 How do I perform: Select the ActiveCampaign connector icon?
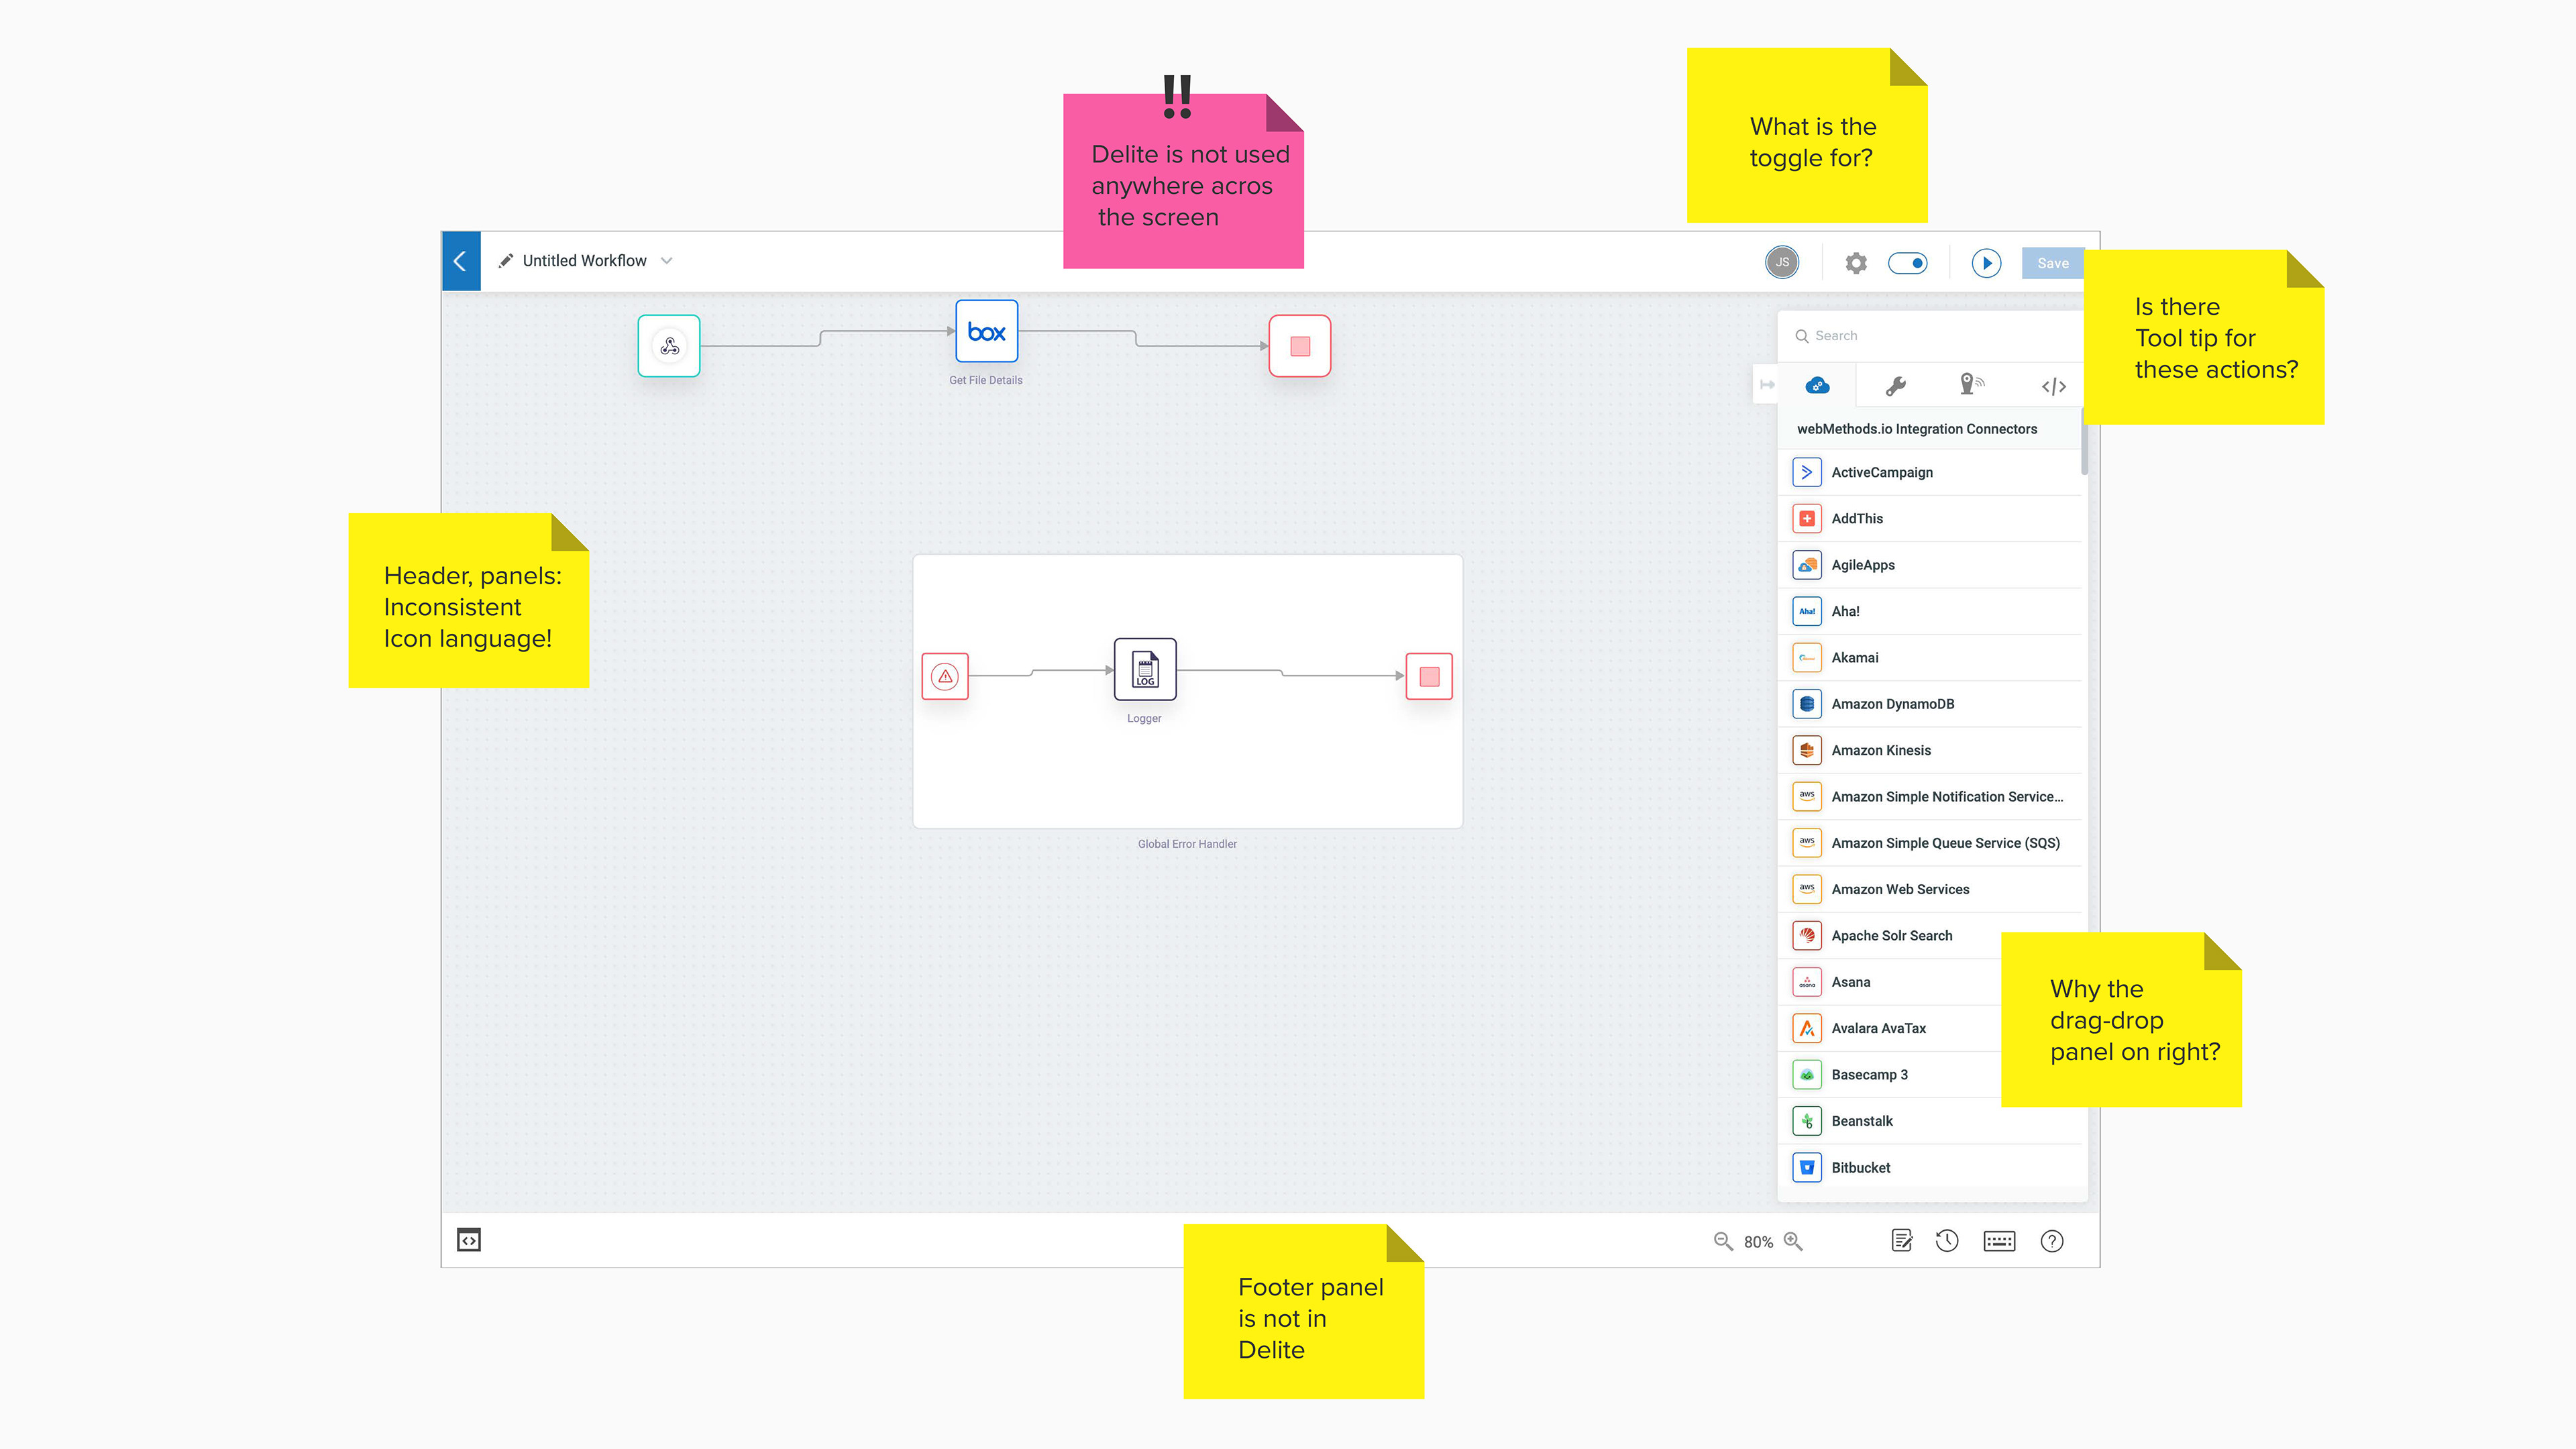coord(1807,472)
